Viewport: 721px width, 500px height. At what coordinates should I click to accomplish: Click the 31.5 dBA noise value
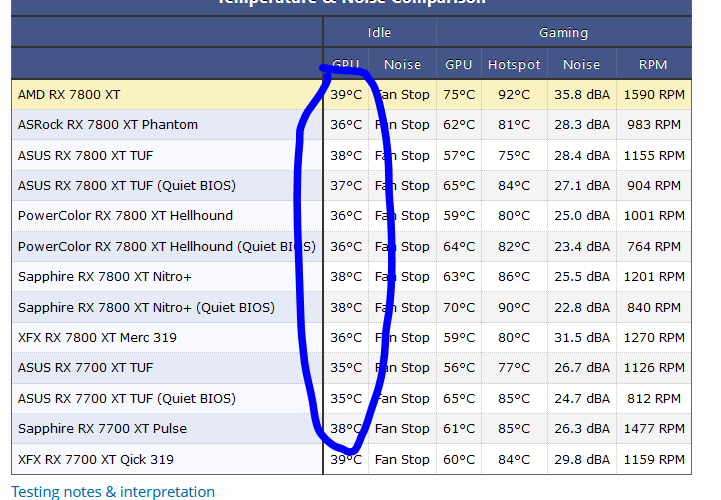[582, 338]
